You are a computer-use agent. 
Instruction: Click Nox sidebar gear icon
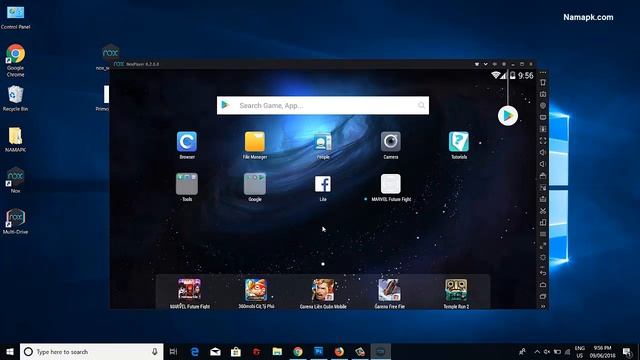(x=543, y=258)
